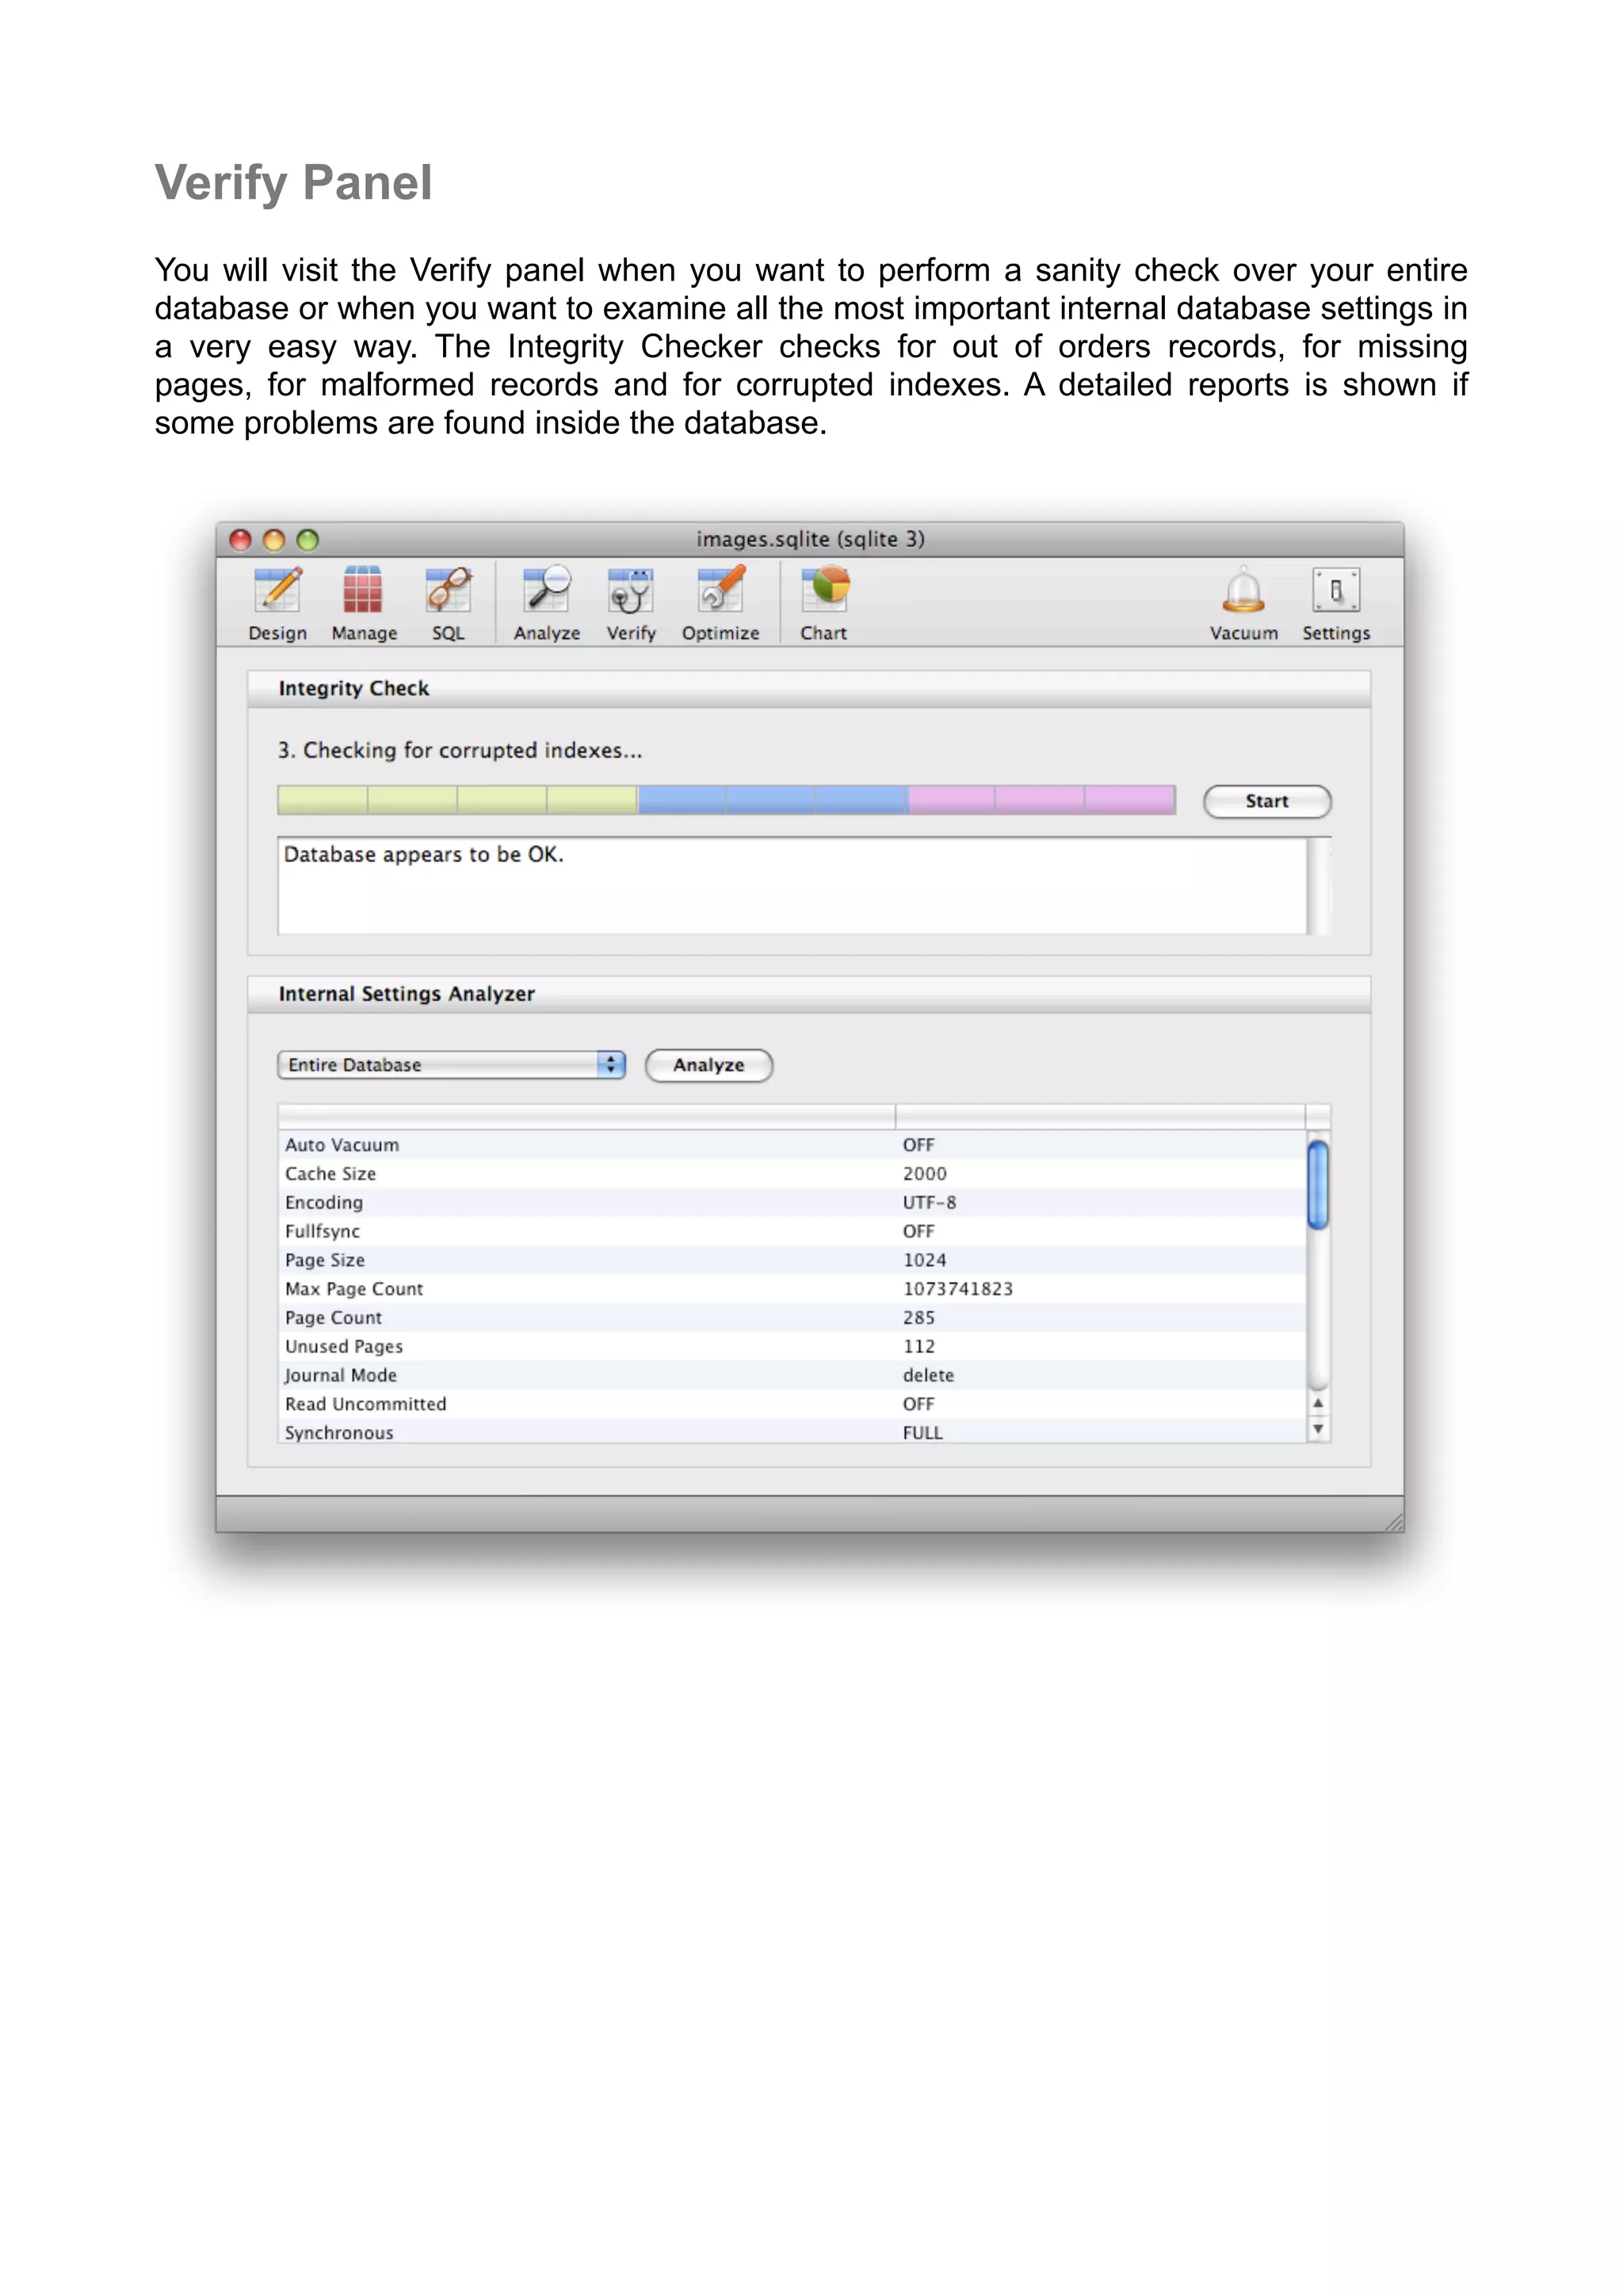Click the Vacuum toolbar icon
The width and height of the screenshot is (1623, 2296).
pos(1243,603)
